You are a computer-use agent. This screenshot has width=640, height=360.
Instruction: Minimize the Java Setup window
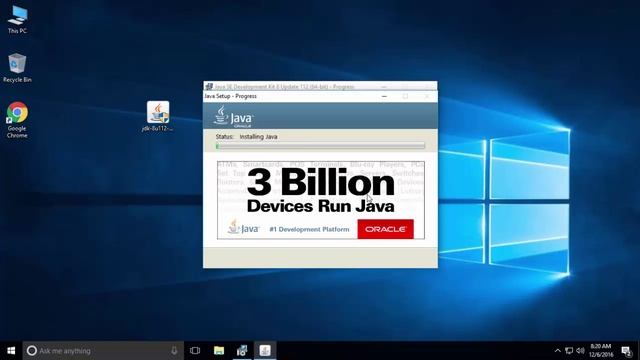384,96
